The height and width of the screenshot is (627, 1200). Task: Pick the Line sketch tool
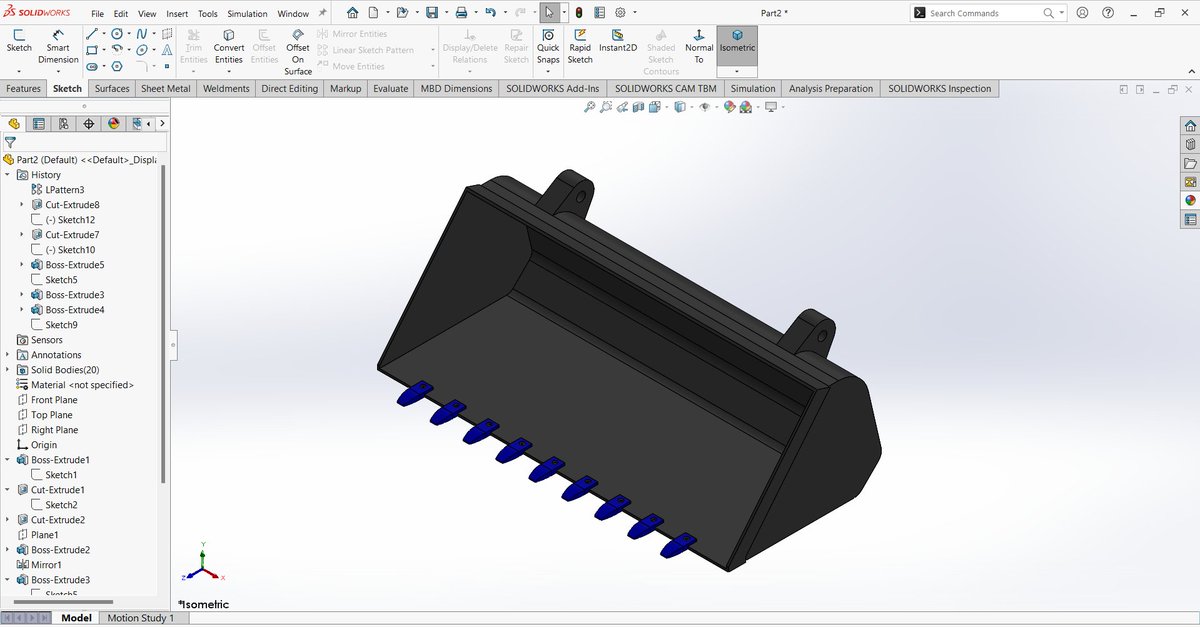click(x=92, y=34)
